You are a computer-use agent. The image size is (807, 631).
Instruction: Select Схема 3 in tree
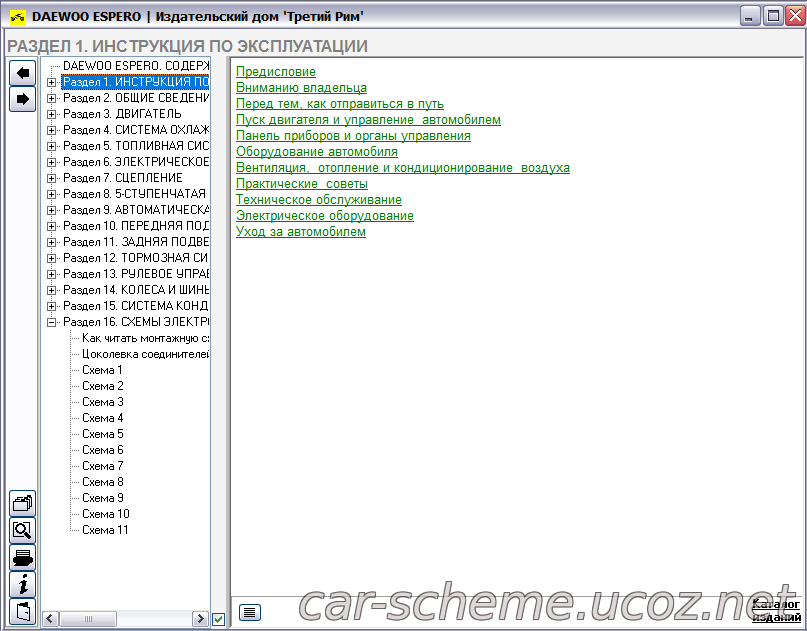coord(103,402)
